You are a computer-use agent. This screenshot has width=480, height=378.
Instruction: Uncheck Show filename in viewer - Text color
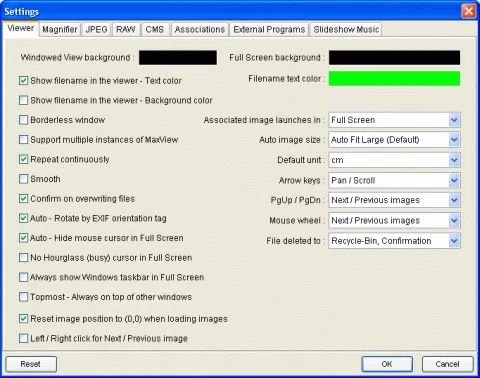click(23, 81)
